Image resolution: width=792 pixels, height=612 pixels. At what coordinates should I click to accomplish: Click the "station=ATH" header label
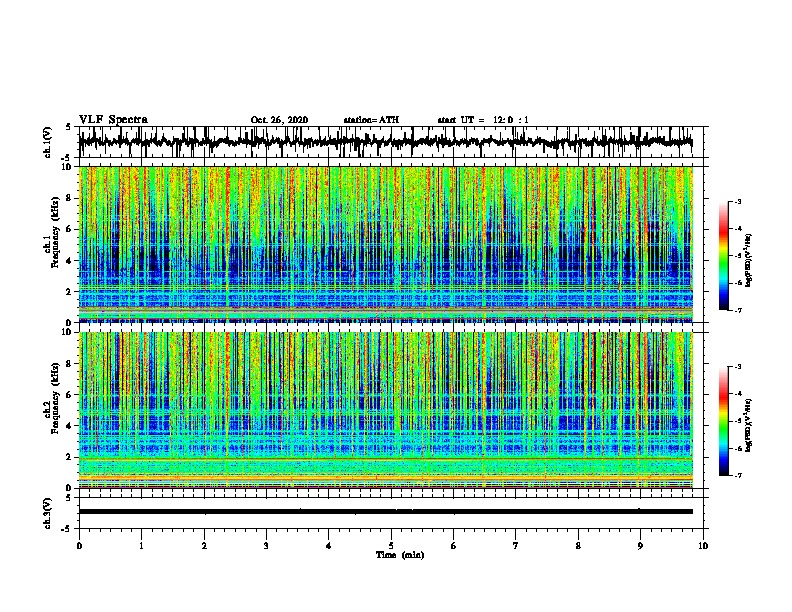(x=371, y=120)
